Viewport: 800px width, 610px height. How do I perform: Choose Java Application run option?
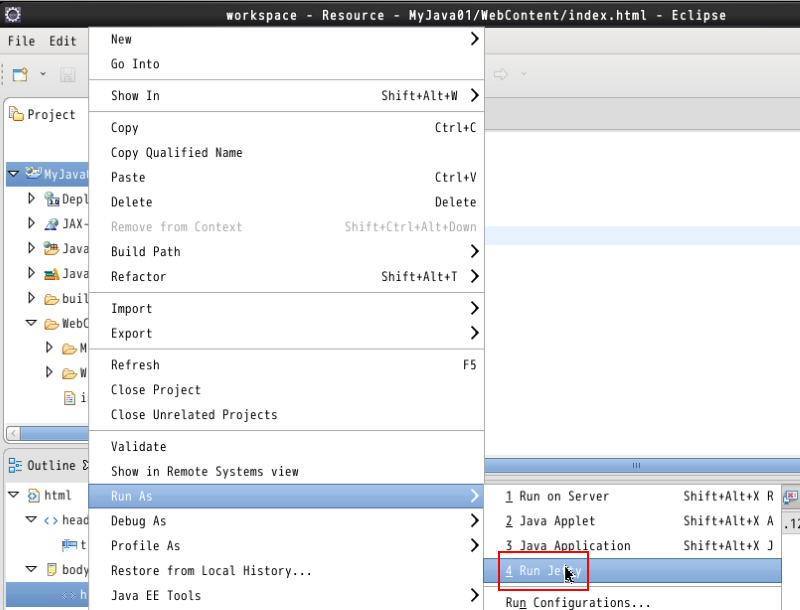(633, 545)
